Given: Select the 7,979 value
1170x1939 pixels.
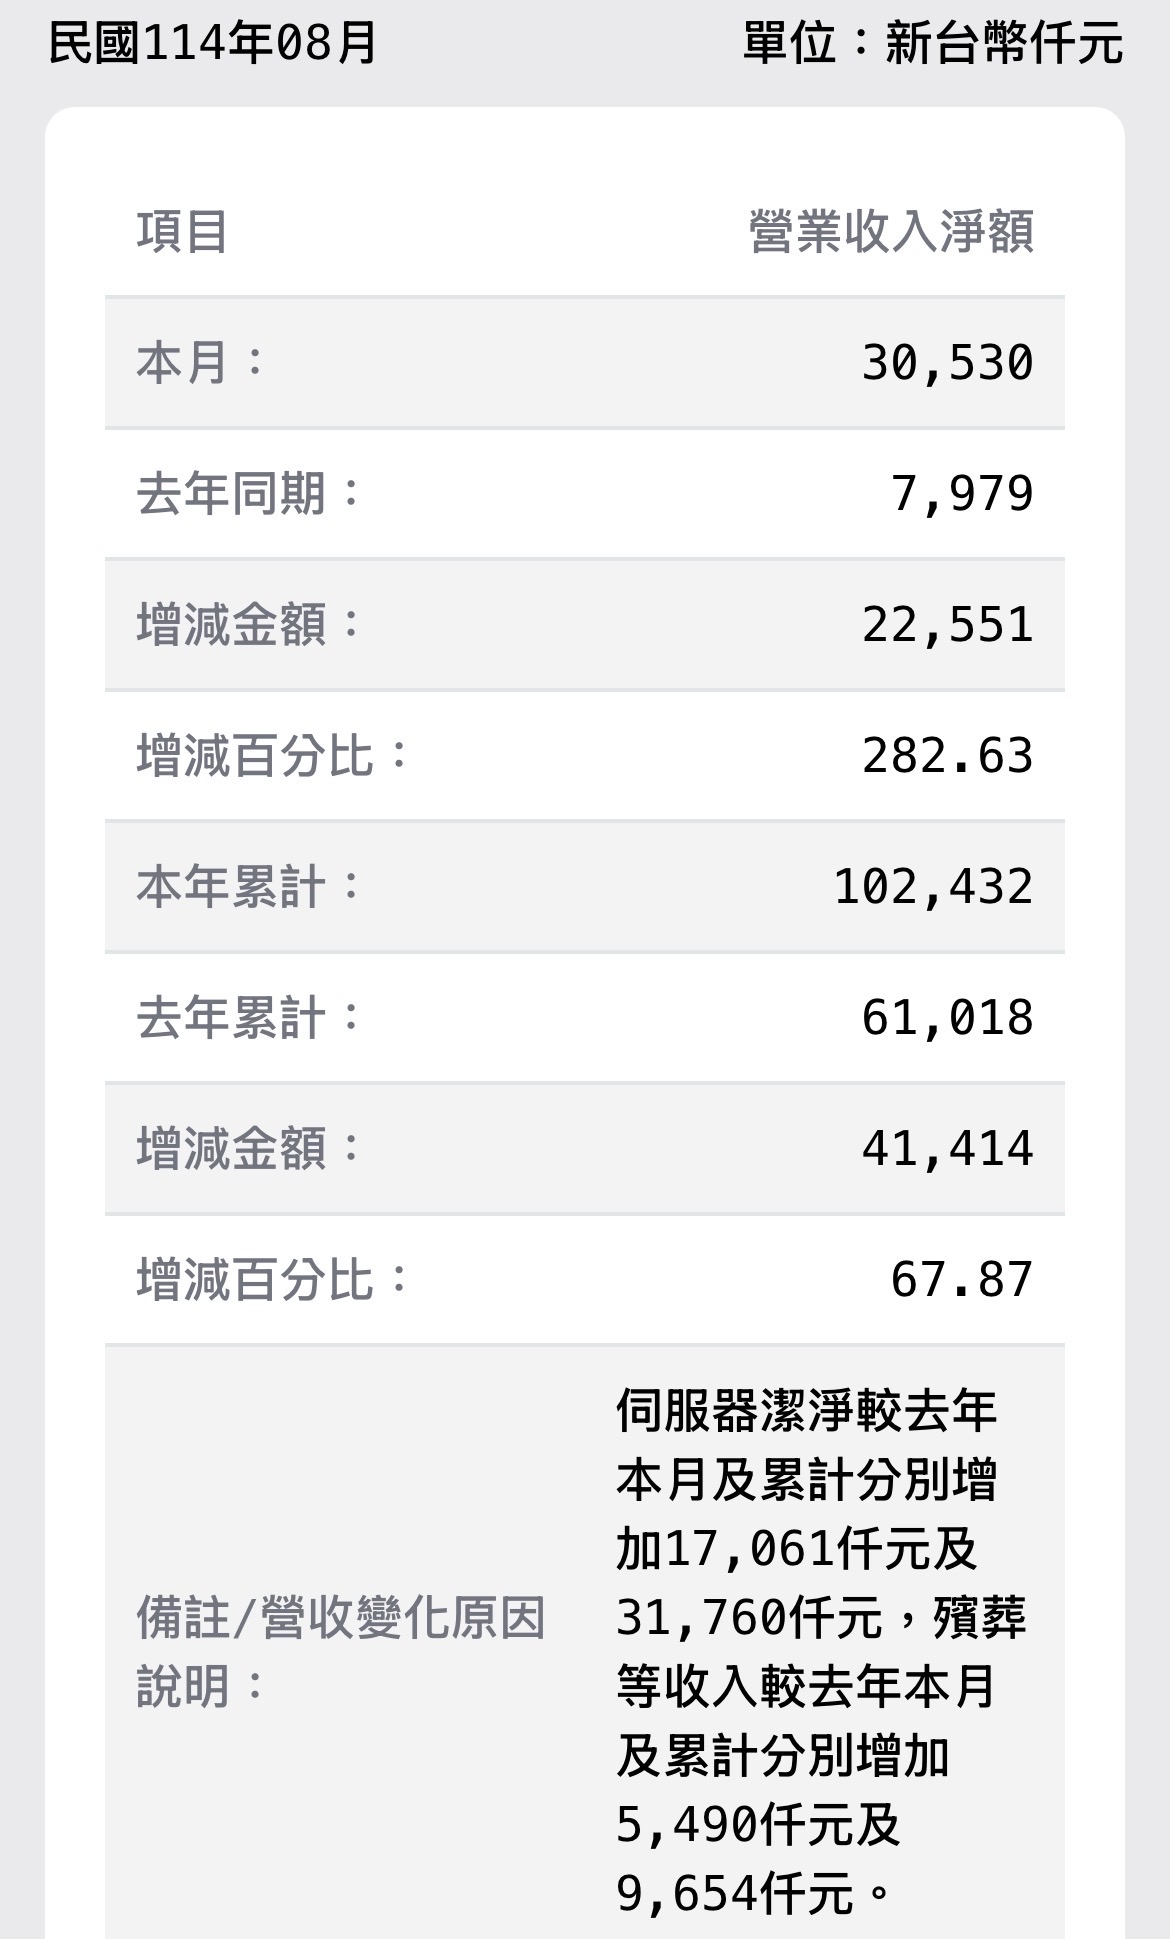Looking at the screenshot, I should pyautogui.click(x=961, y=493).
